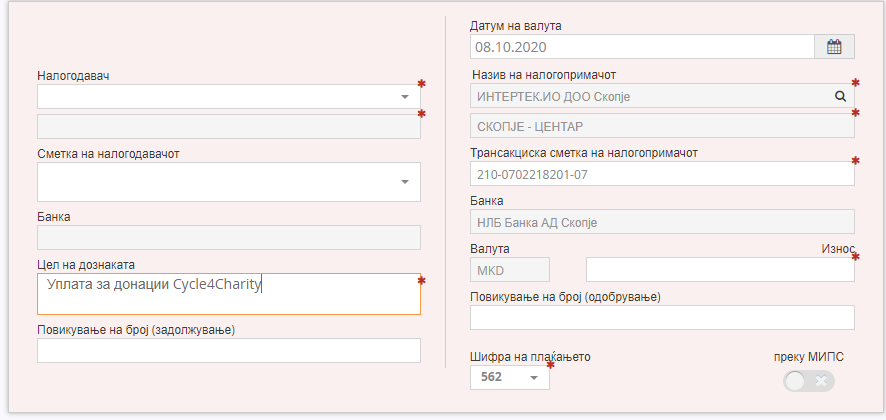This screenshot has height=420, width=886.
Task: Toggle the преку МИПС switch
Action: (809, 382)
